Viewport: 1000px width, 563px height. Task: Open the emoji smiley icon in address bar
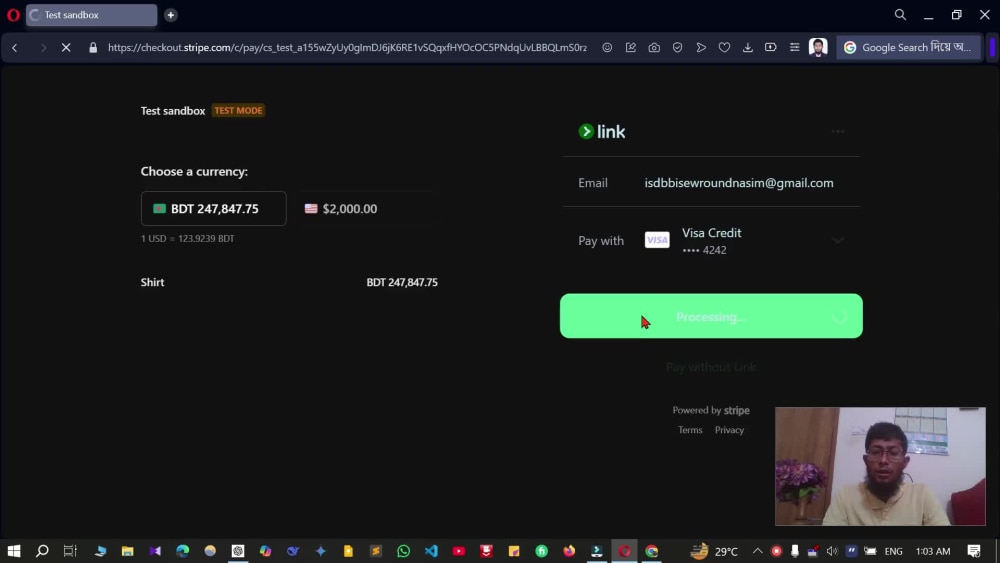[x=607, y=47]
